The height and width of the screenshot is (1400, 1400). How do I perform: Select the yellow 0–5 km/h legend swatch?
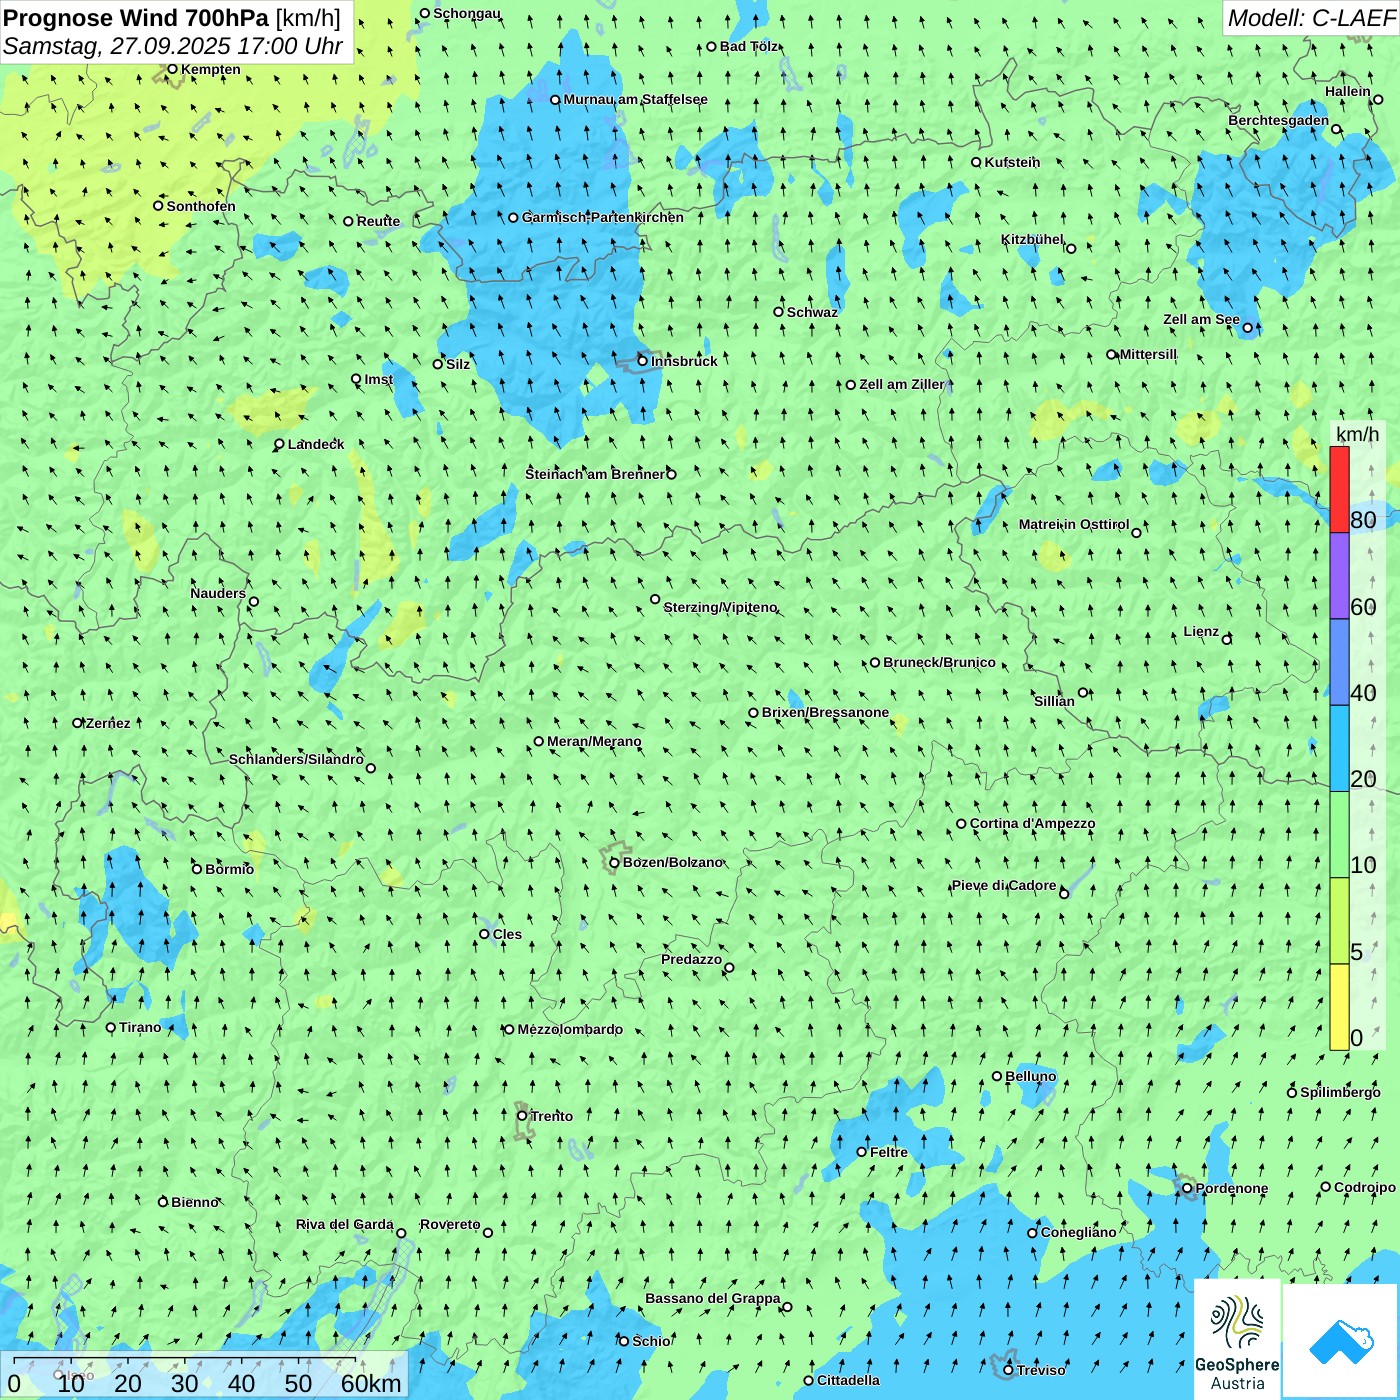pyautogui.click(x=1339, y=1007)
